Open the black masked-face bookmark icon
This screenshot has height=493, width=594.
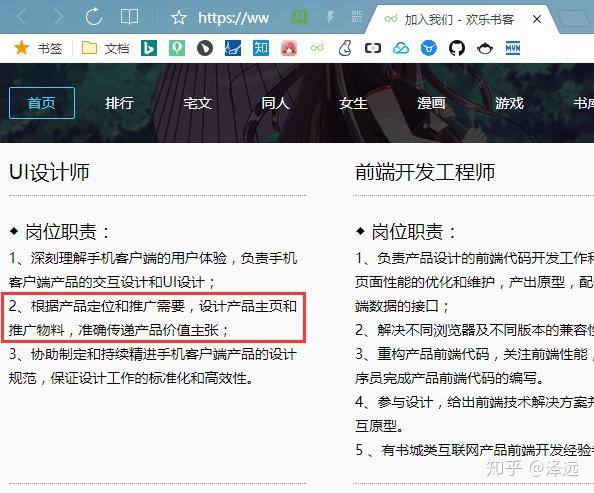[485, 48]
